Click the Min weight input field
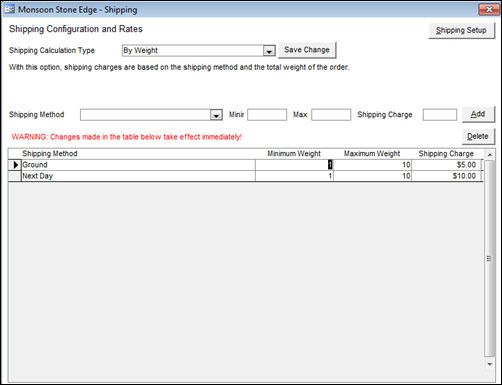The image size is (502, 385). pos(267,115)
